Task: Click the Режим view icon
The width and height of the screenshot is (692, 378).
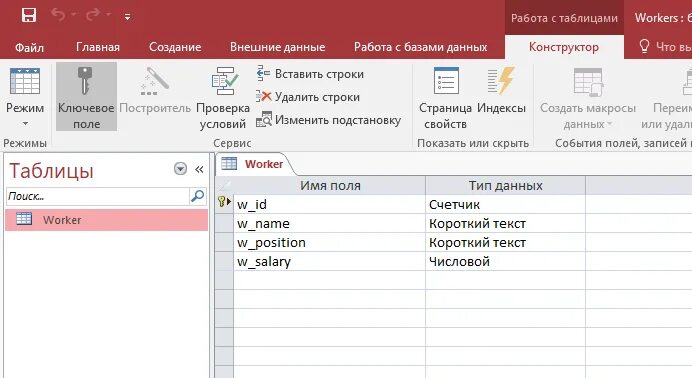Action: [25, 81]
